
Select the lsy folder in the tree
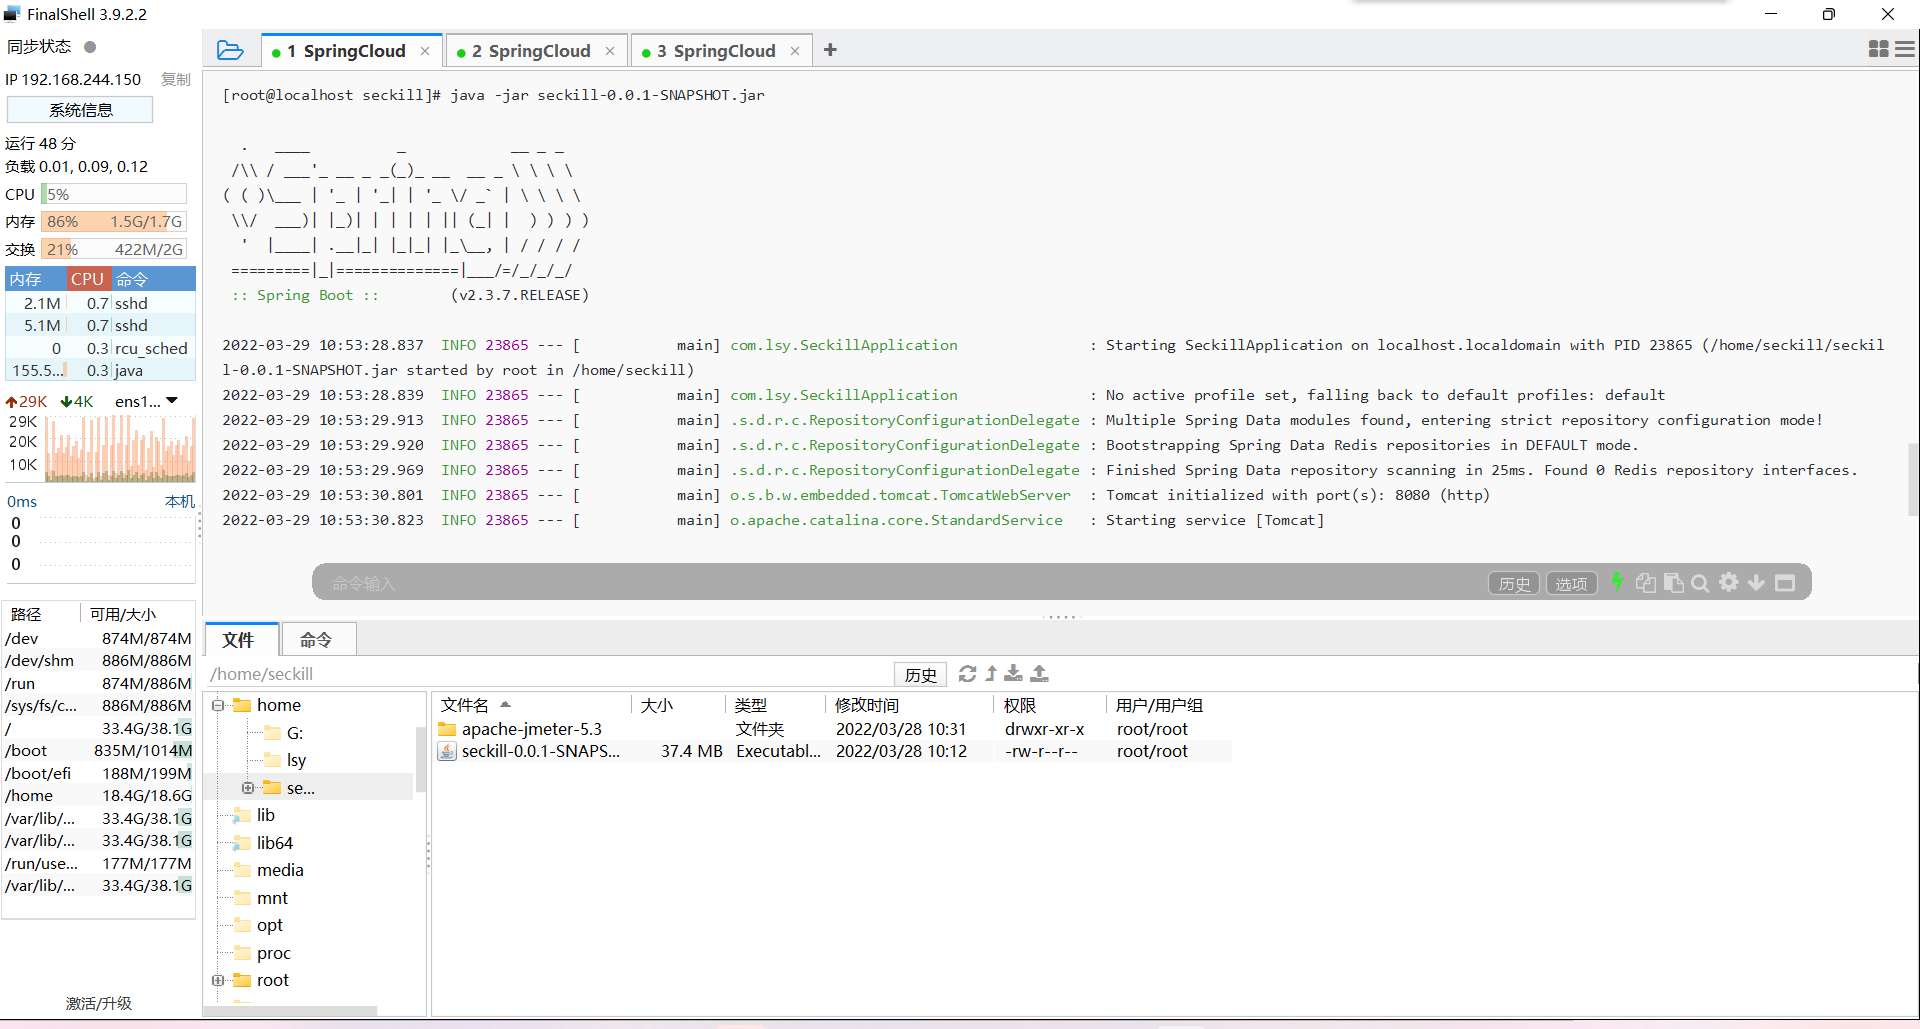(x=296, y=760)
